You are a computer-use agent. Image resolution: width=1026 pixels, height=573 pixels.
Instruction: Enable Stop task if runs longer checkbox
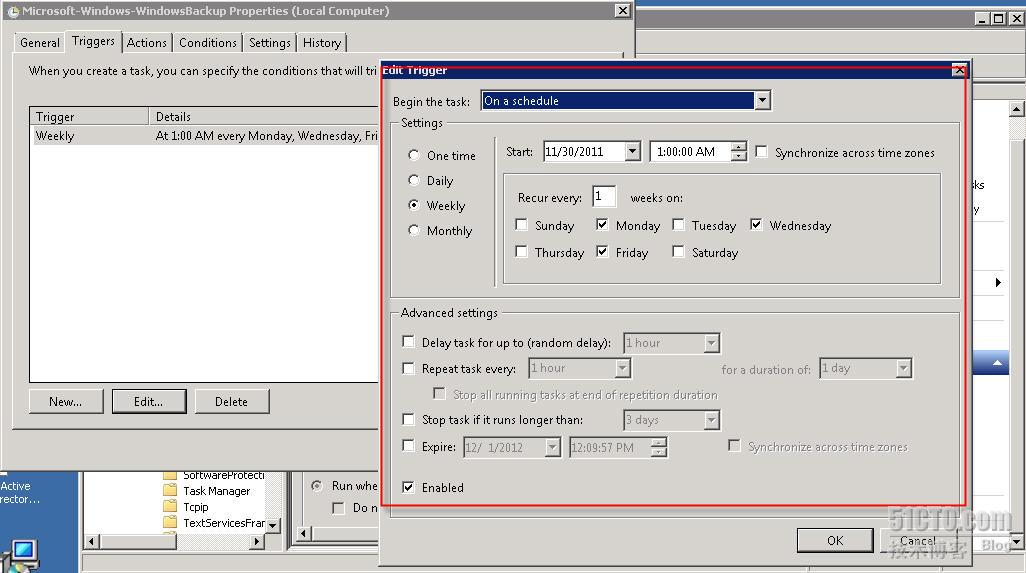click(408, 419)
